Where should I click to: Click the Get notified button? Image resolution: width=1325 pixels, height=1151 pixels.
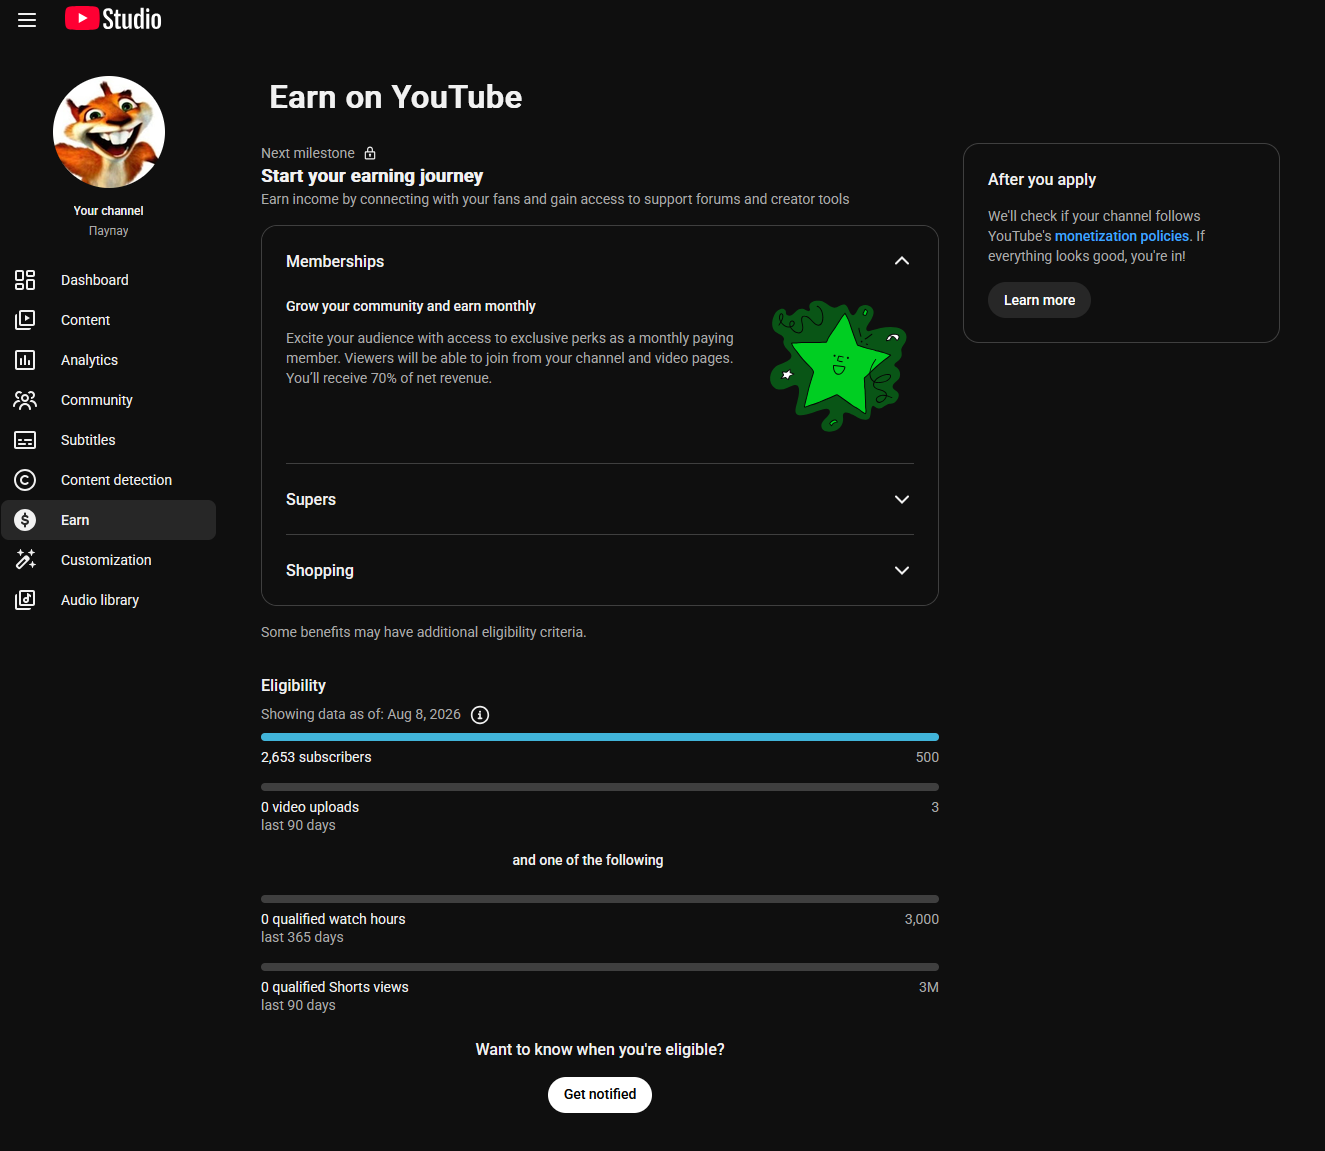600,1095
